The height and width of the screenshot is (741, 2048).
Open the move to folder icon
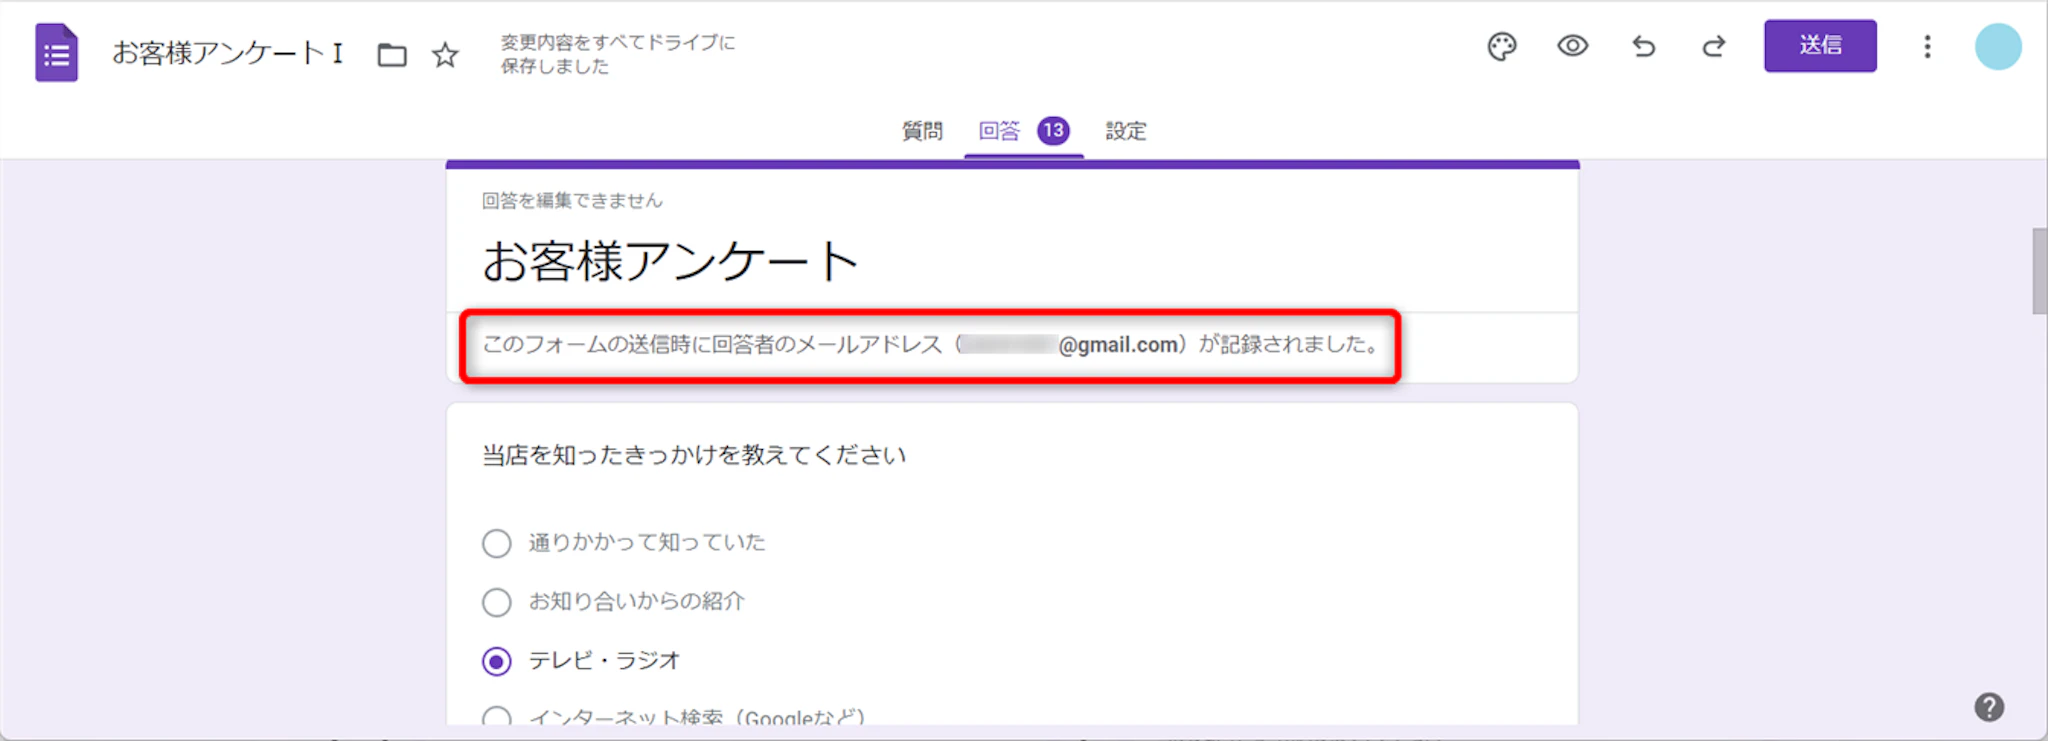392,54
